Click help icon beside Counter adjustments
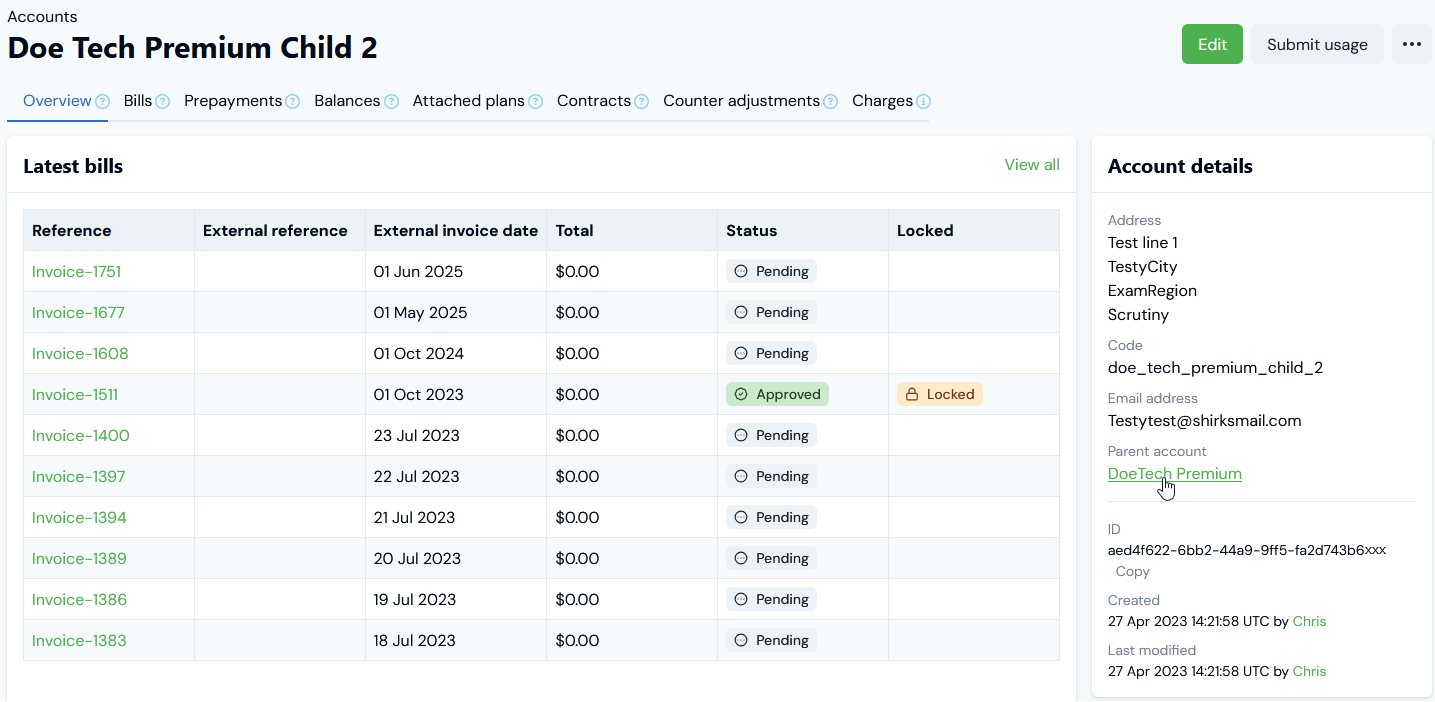The image size is (1435, 702). pyautogui.click(x=830, y=101)
